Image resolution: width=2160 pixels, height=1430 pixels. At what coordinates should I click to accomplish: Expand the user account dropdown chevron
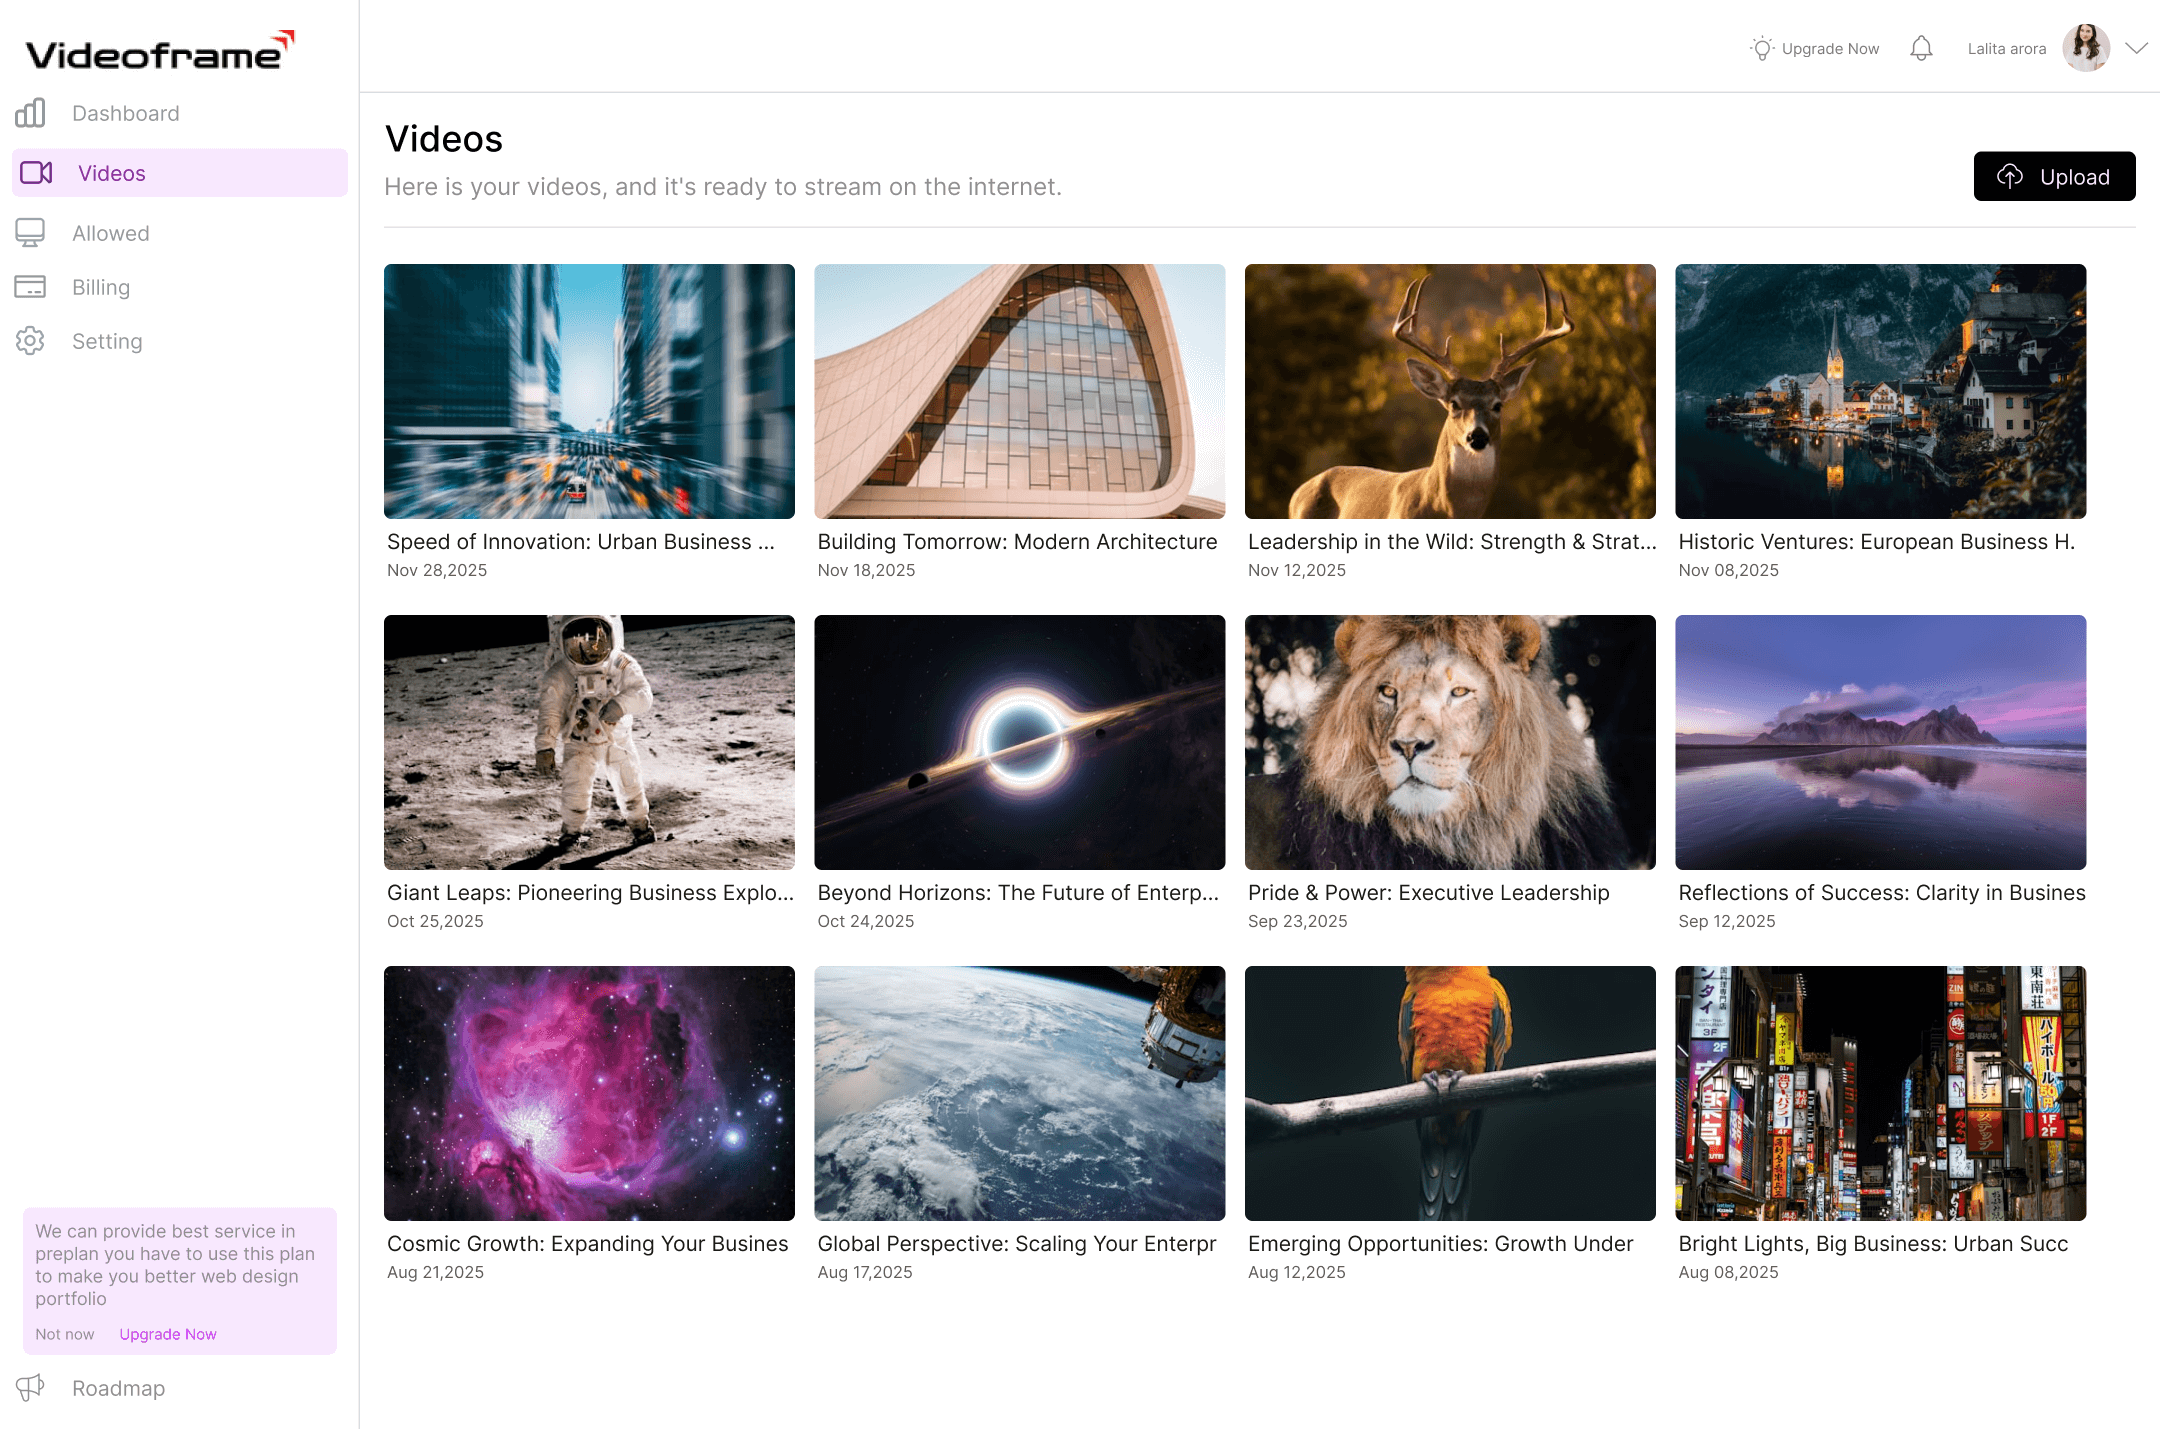[x=2137, y=48]
